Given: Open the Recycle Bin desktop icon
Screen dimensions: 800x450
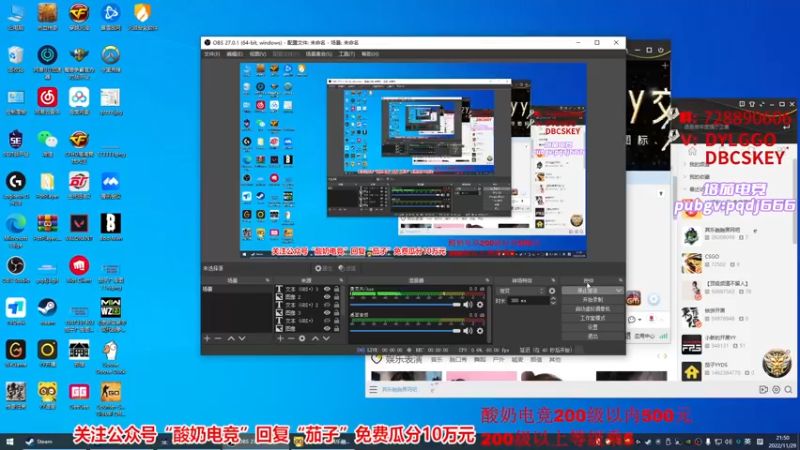Looking at the screenshot, I should pyautogui.click(x=16, y=59).
